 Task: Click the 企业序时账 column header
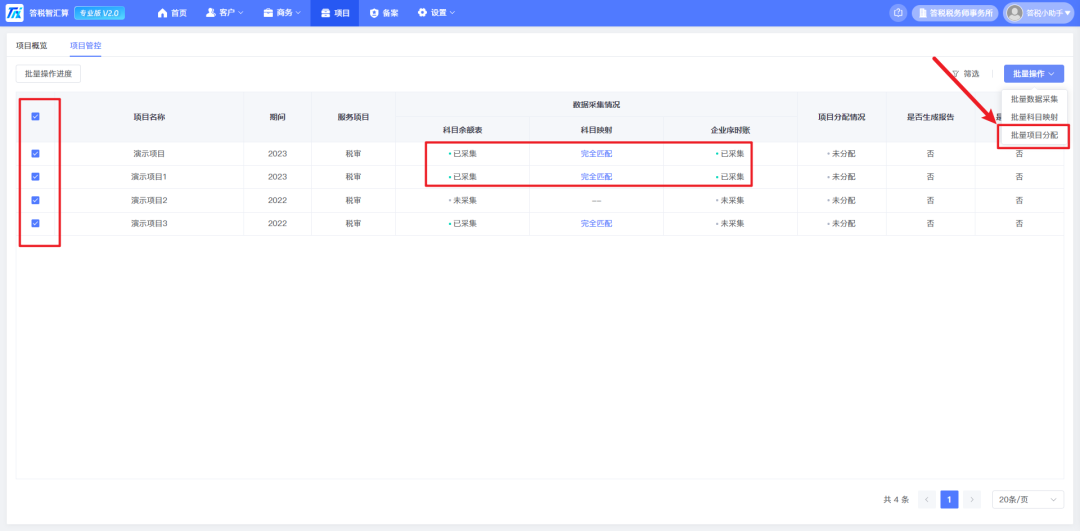[x=730, y=129]
